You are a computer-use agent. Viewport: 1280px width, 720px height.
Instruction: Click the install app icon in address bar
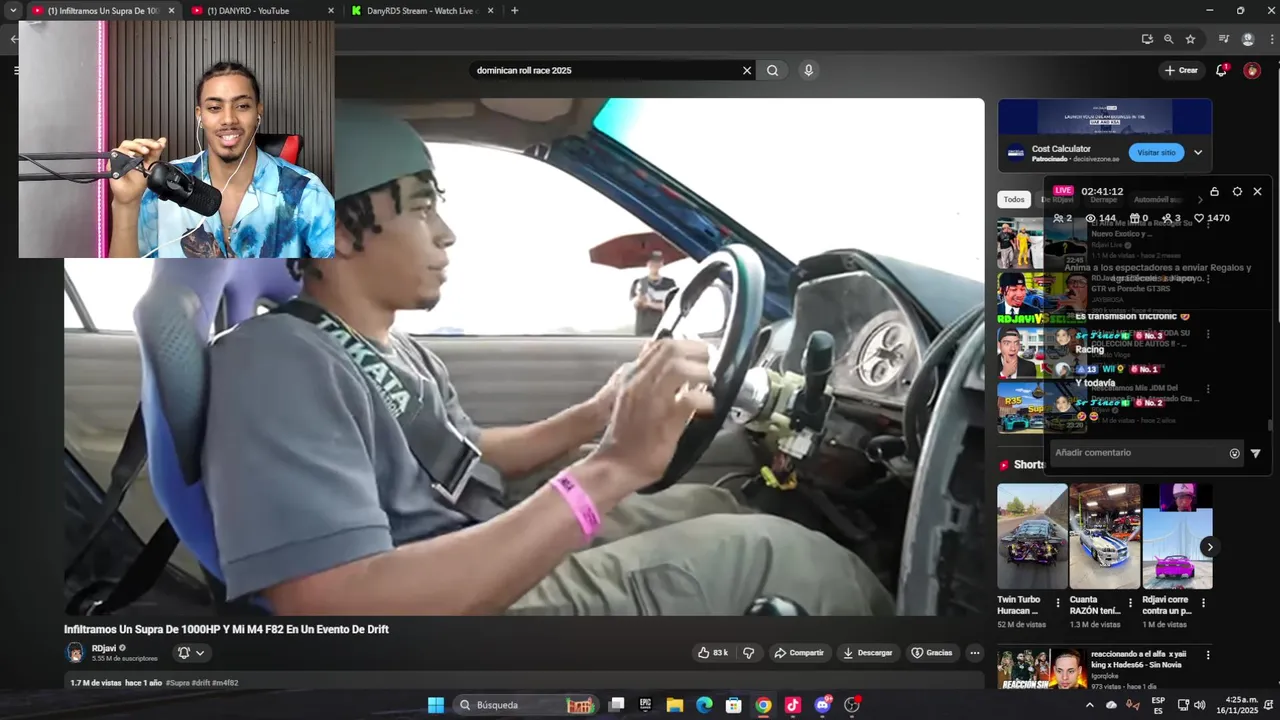pyautogui.click(x=1147, y=39)
